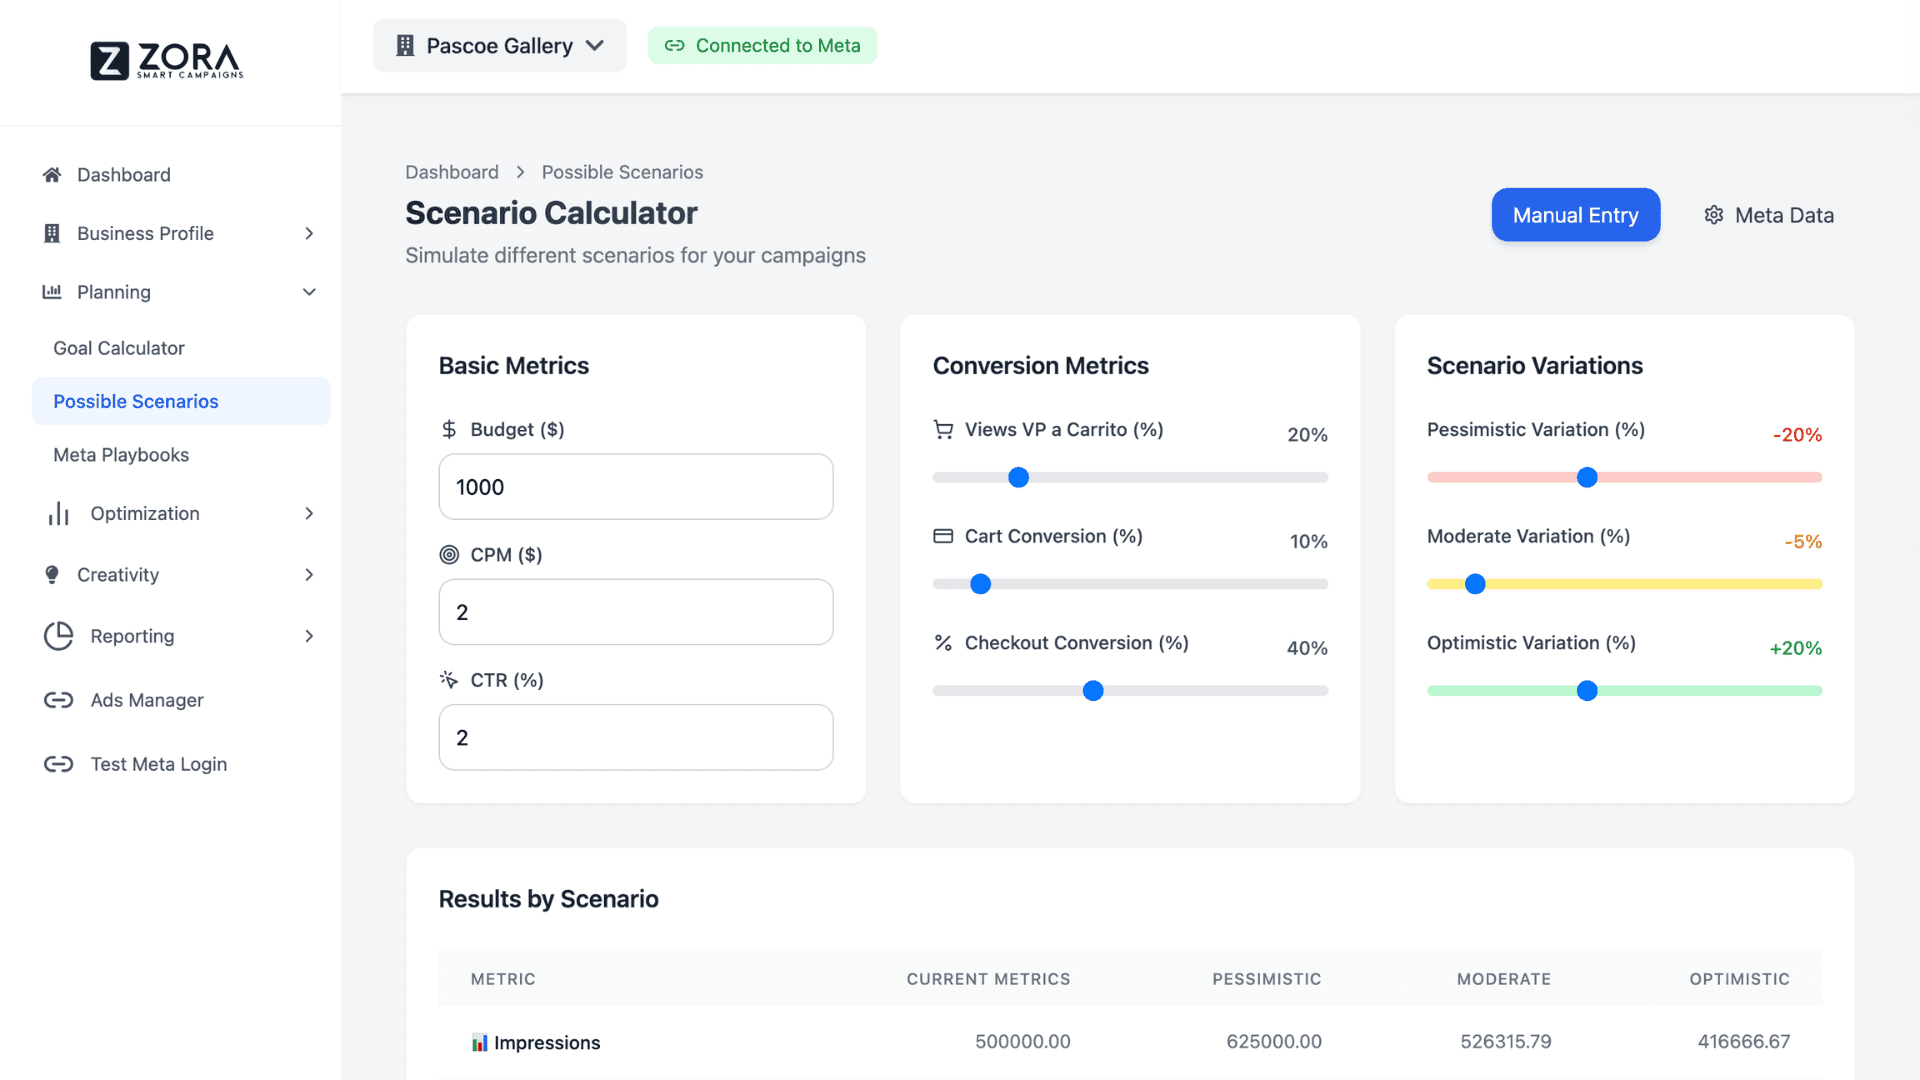Click the Checkout Conversion slider handle
The width and height of the screenshot is (1920, 1080).
1093,691
